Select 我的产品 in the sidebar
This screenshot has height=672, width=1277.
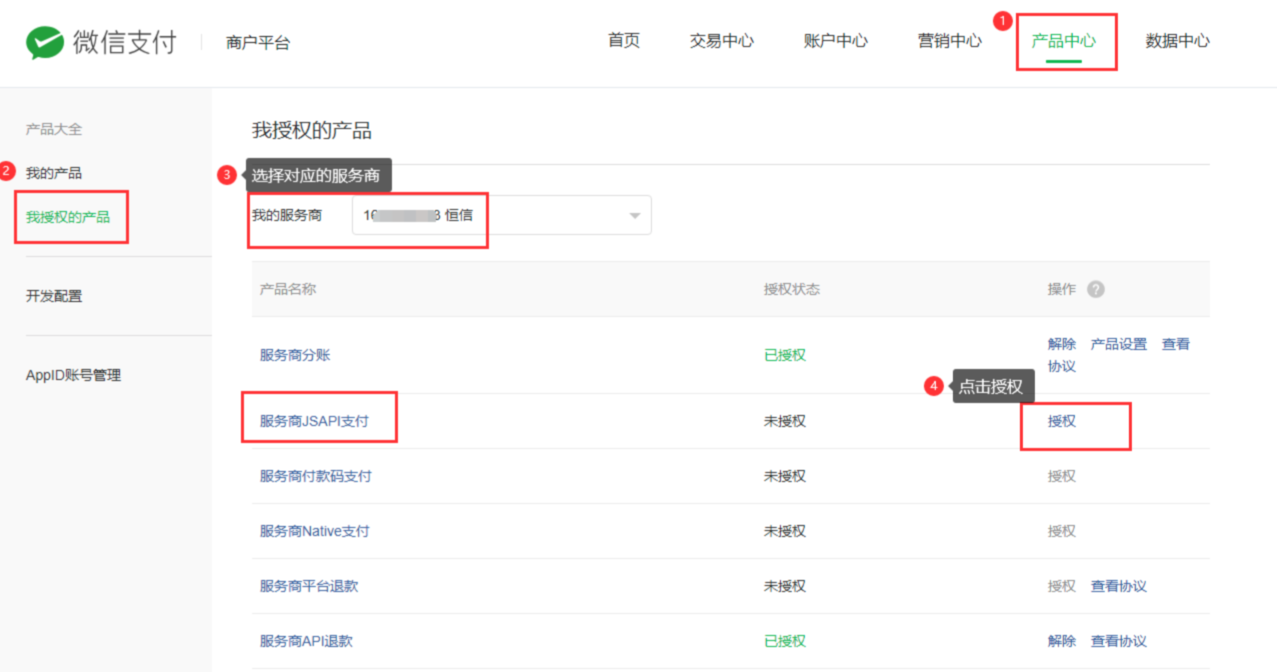point(54,173)
